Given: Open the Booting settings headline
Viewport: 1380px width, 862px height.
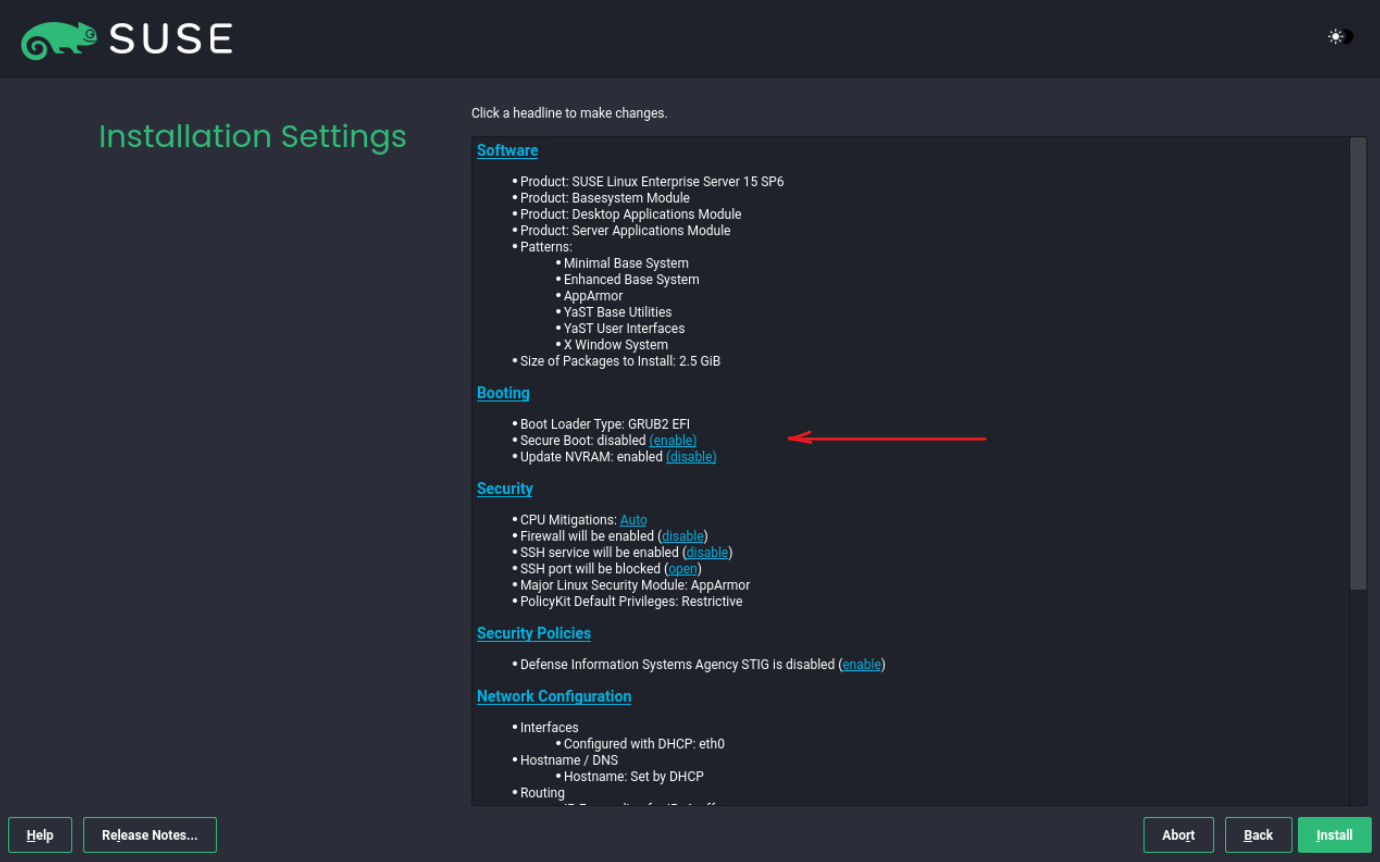Looking at the screenshot, I should pos(503,393).
